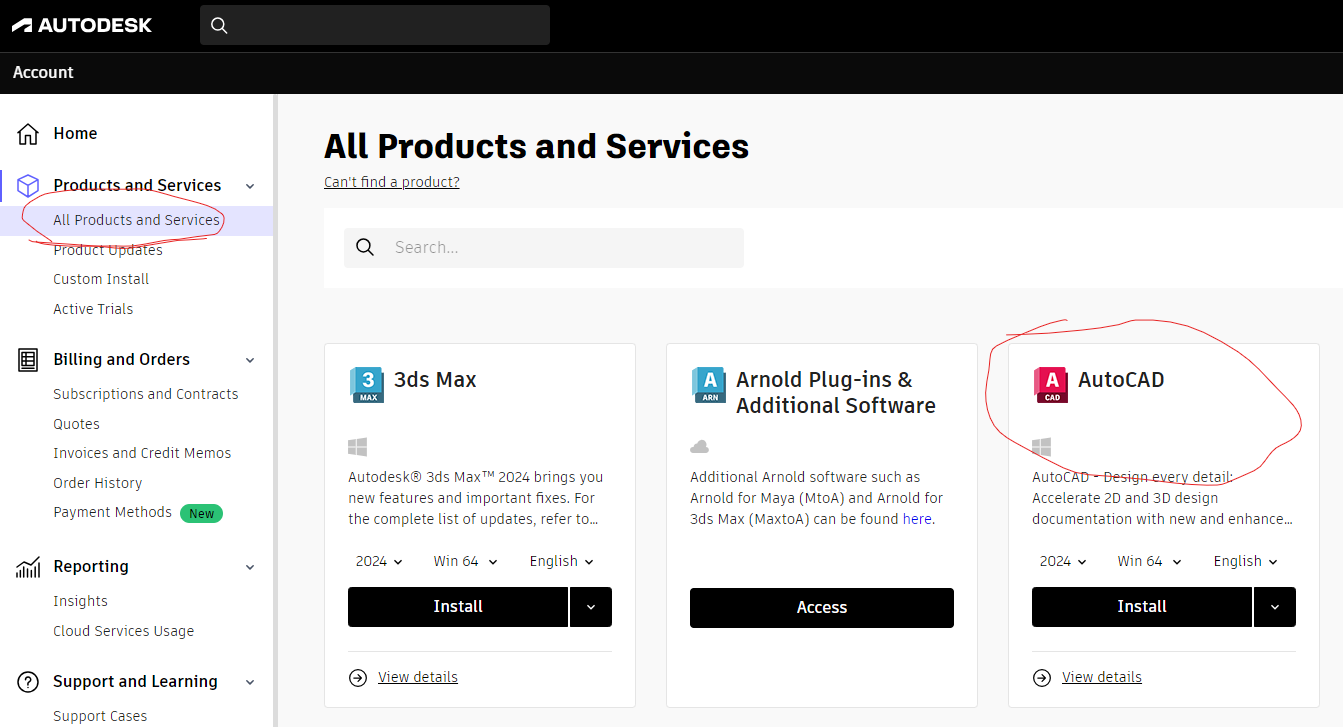
Task: Click the Billing and Orders sidebar icon
Action: pyautogui.click(x=26, y=359)
